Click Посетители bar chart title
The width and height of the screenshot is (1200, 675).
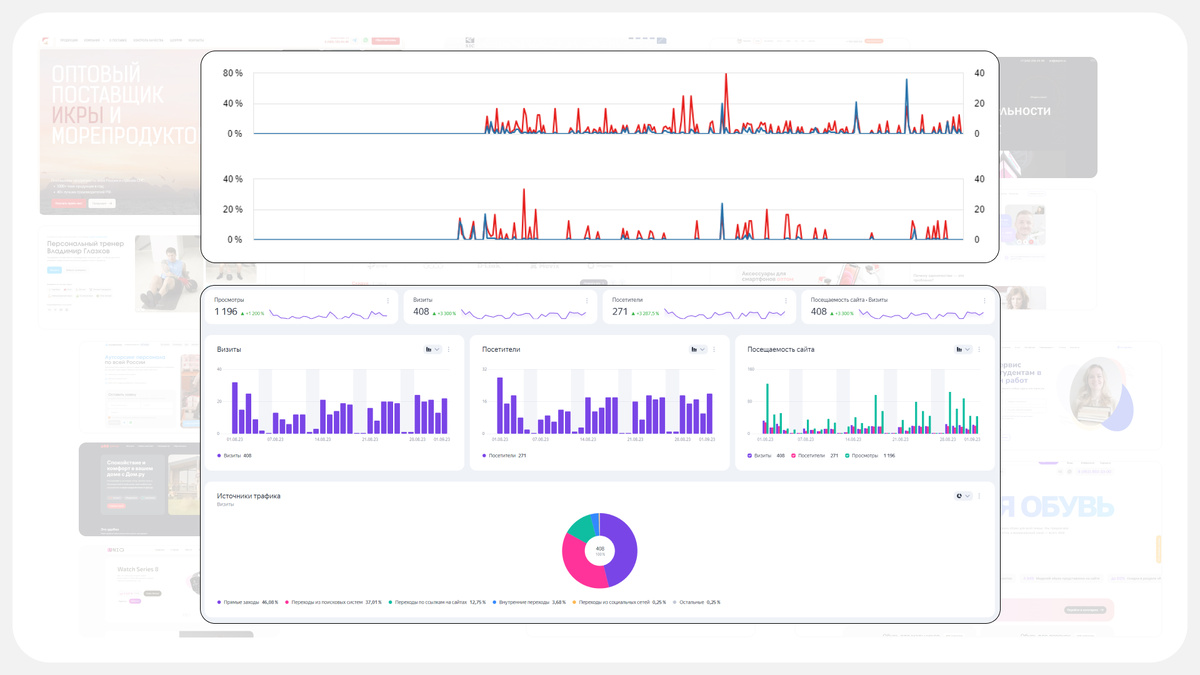point(501,350)
